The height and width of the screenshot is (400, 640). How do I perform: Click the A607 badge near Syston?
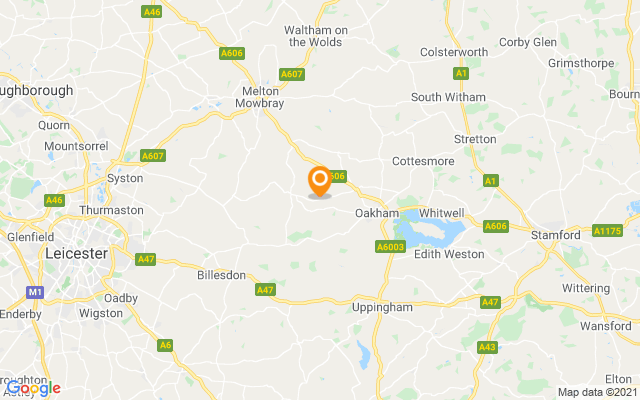coord(153,156)
